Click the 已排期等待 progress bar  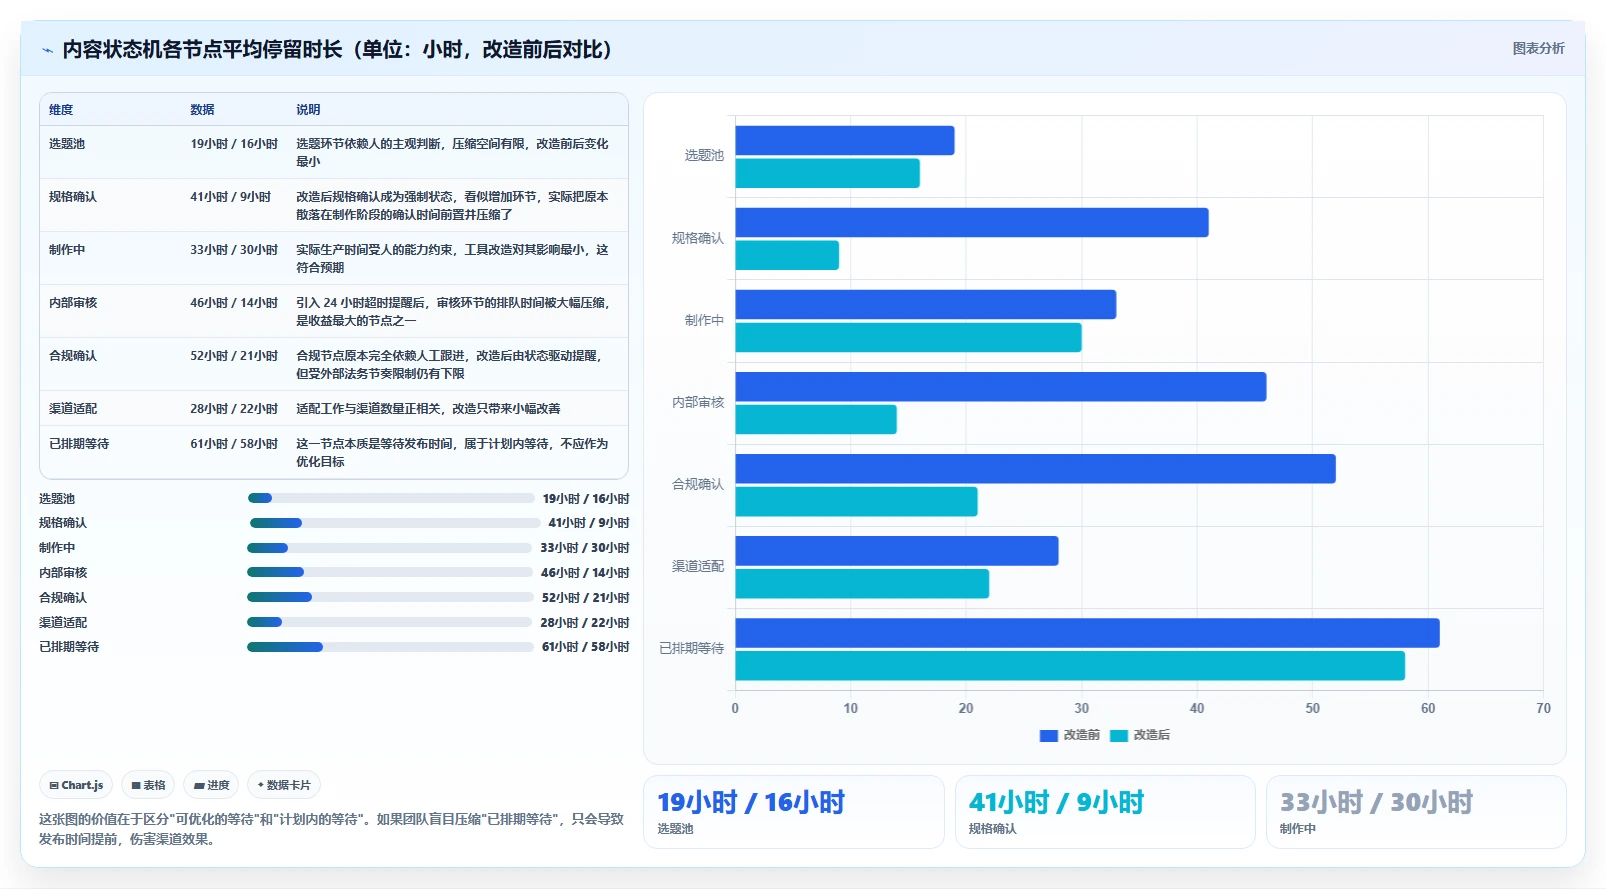(x=390, y=647)
